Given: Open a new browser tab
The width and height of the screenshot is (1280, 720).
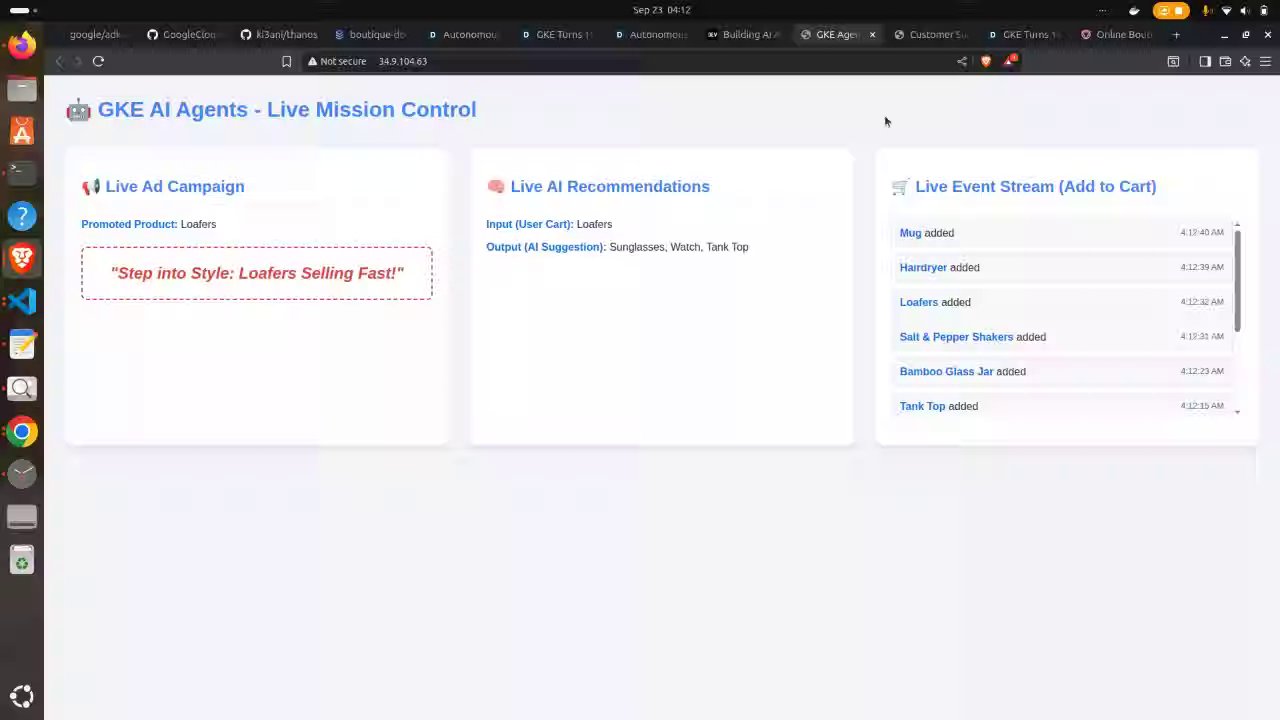Looking at the screenshot, I should pyautogui.click(x=1176, y=34).
